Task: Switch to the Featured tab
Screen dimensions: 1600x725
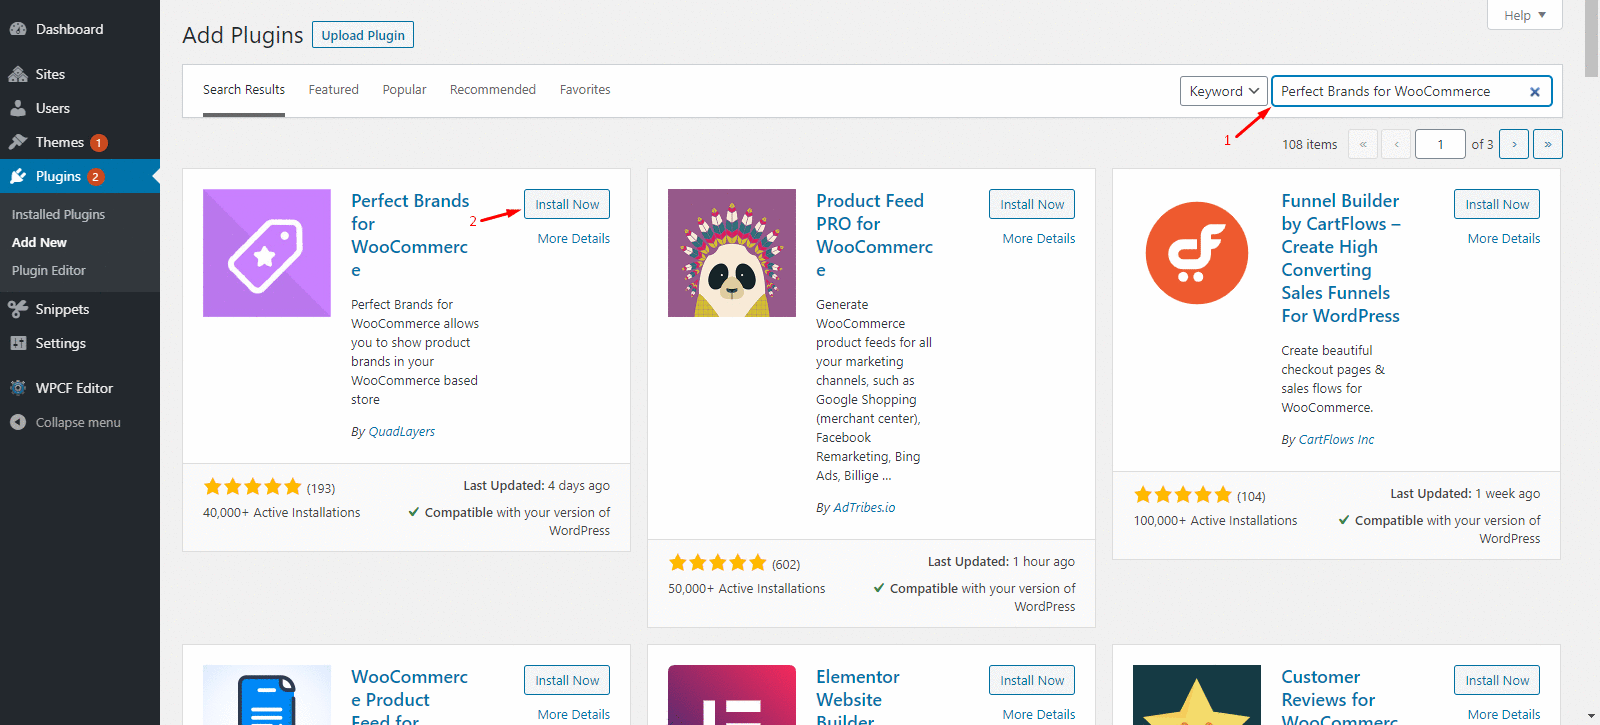Action: pos(333,90)
